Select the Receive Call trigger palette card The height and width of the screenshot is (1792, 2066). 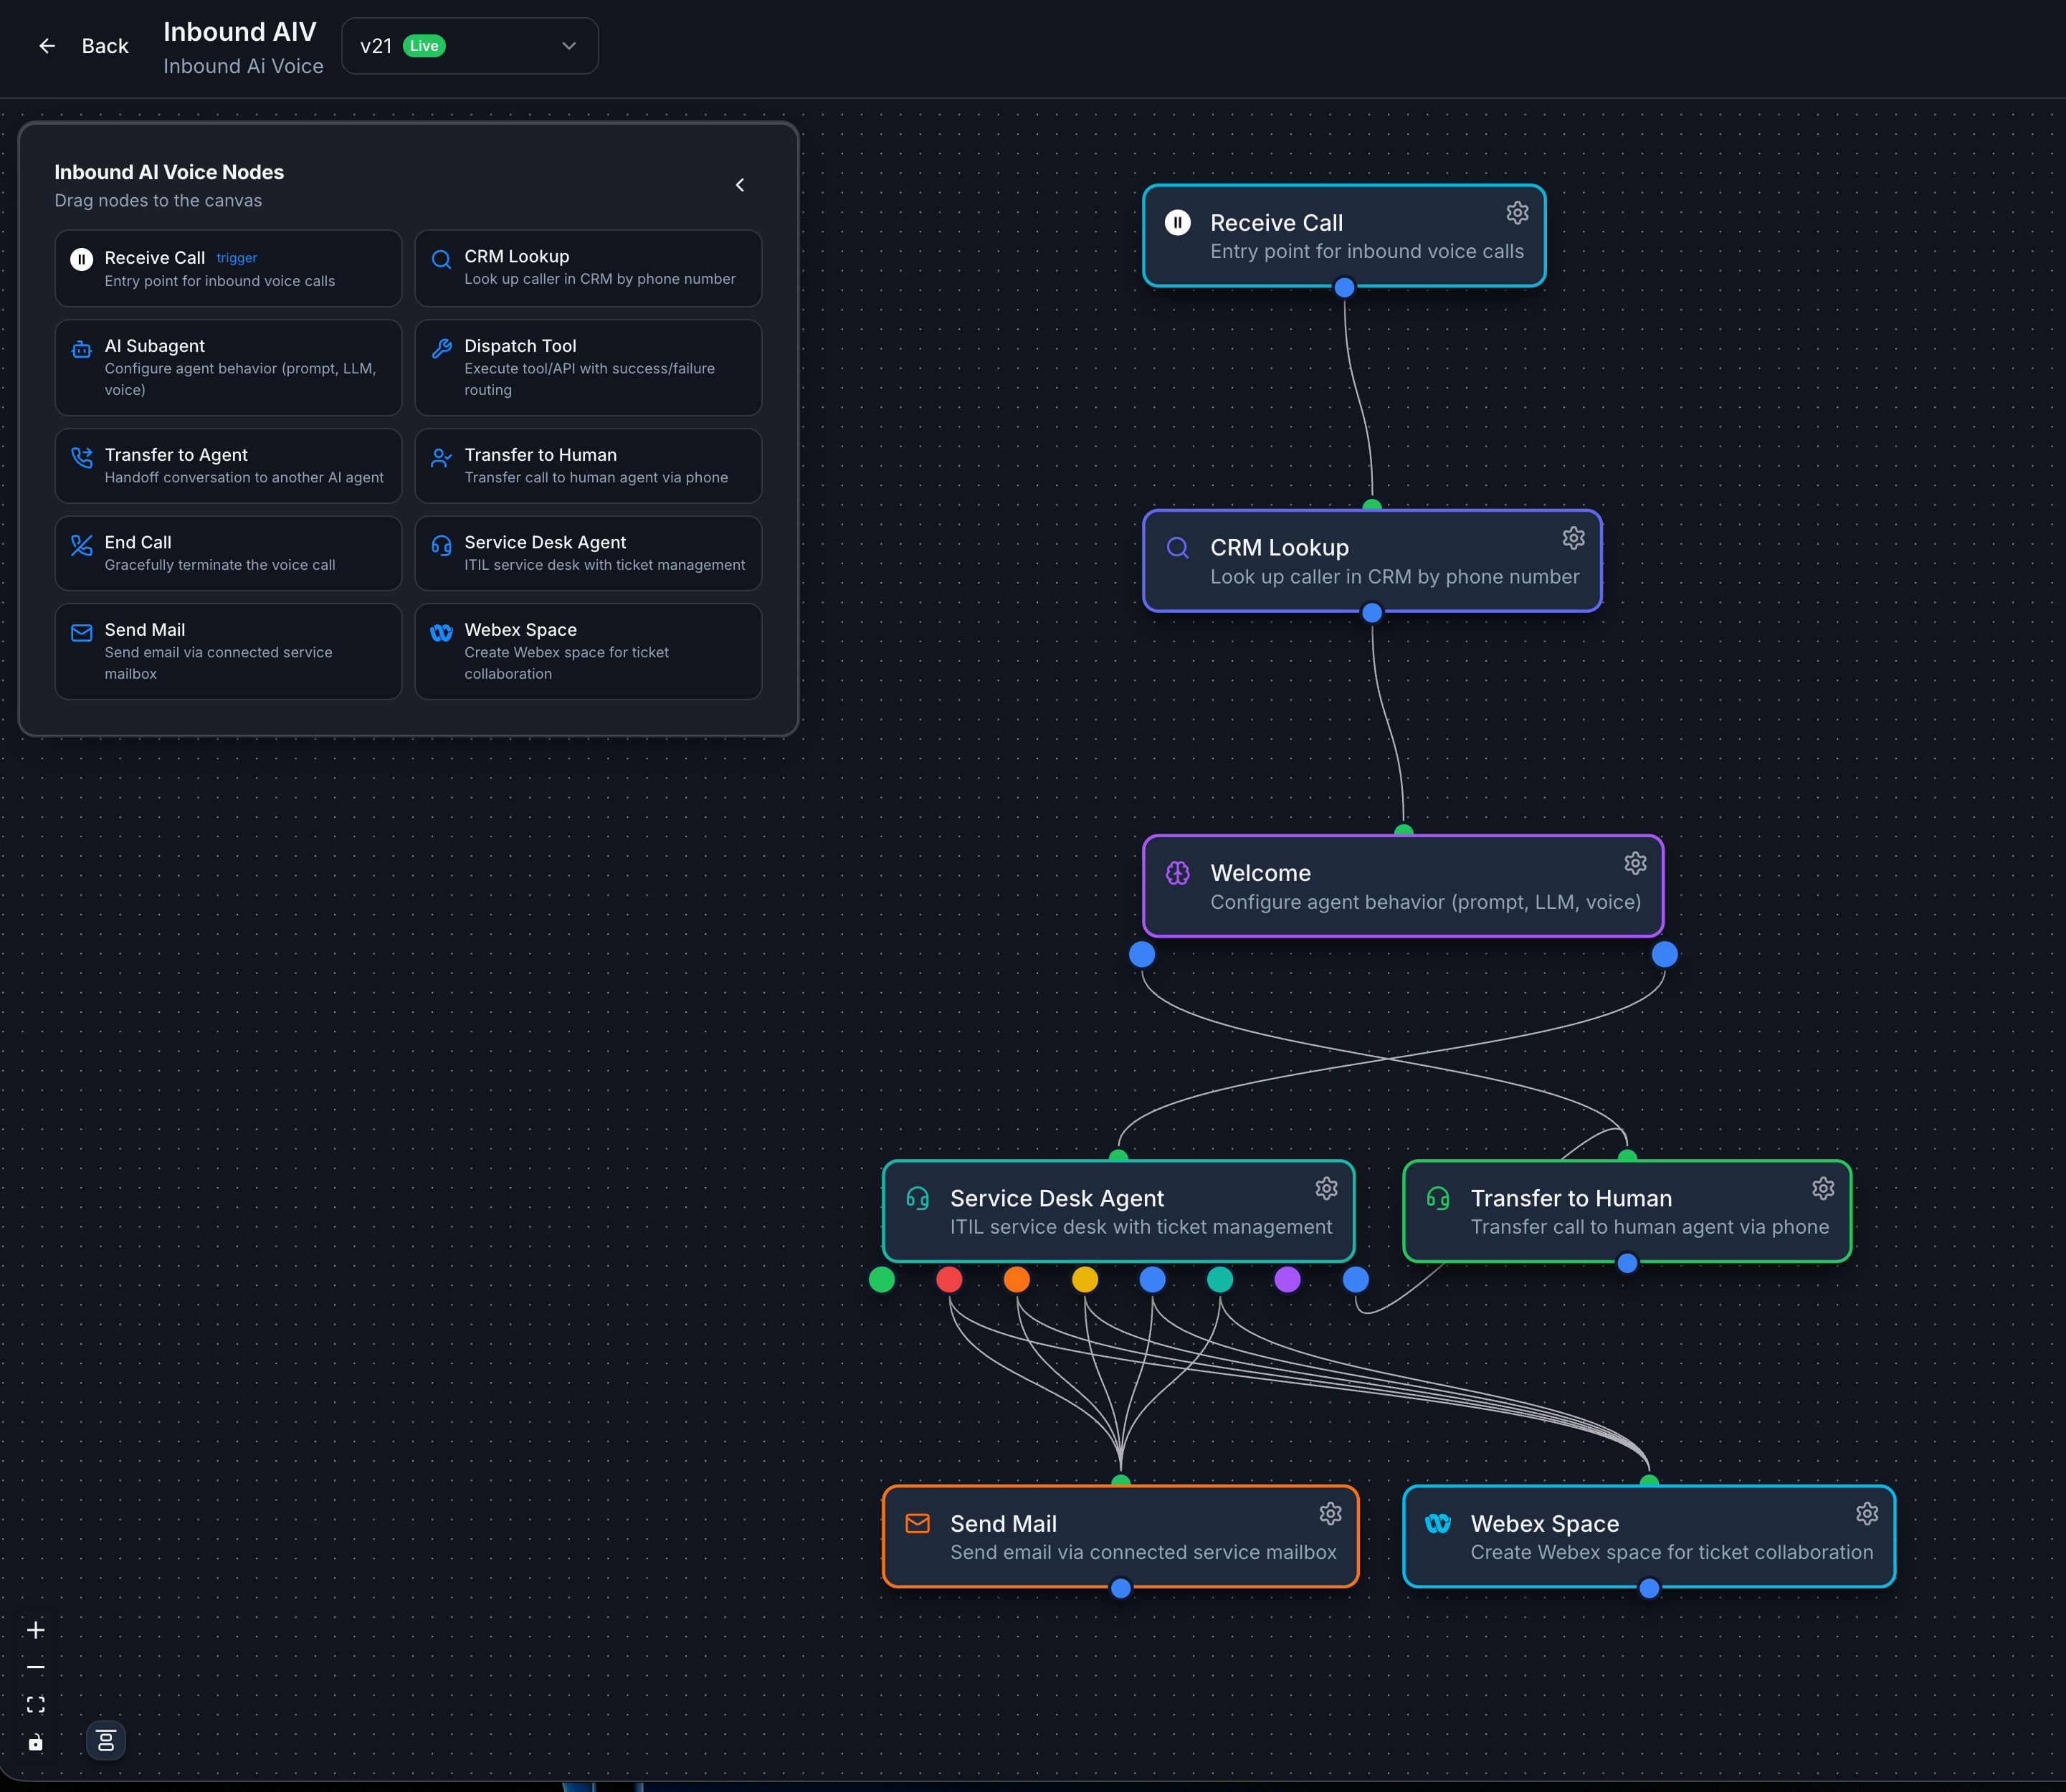(x=228, y=268)
